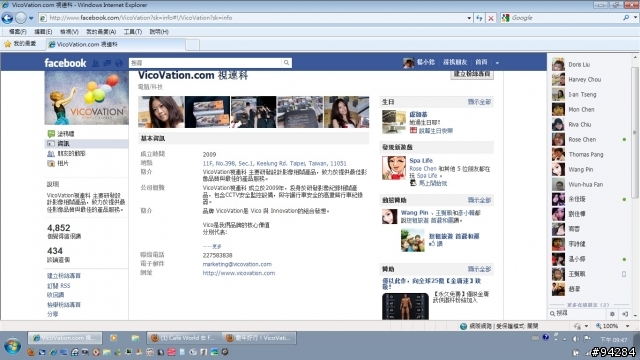Viewport: 640px width, 360px height.
Task: Open the Windows Start button
Action: pos(12,347)
